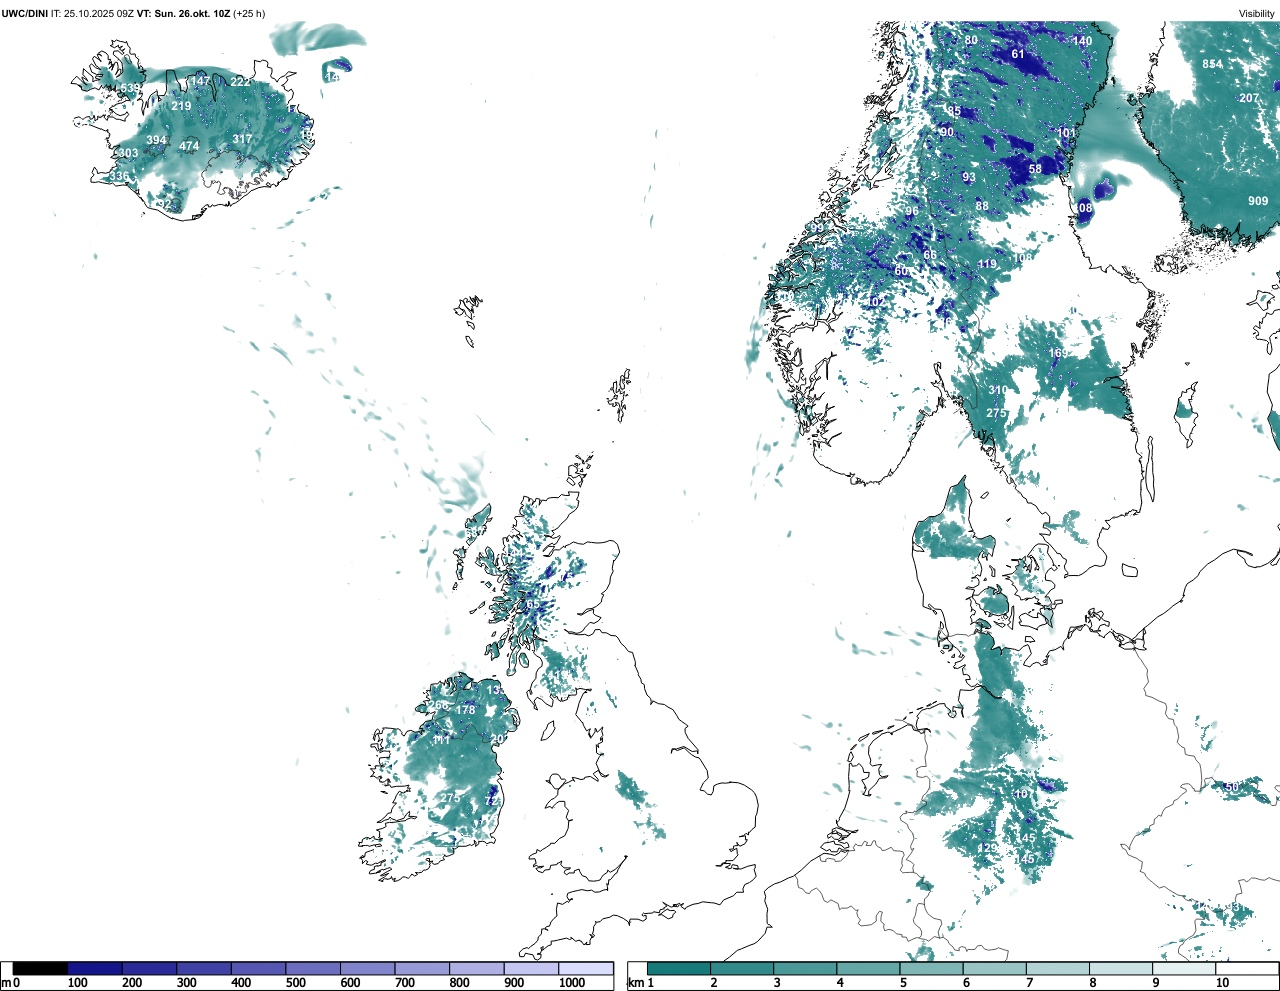1280x991 pixels.
Task: Click the "1000" tick on metre legend
Action: tap(572, 983)
